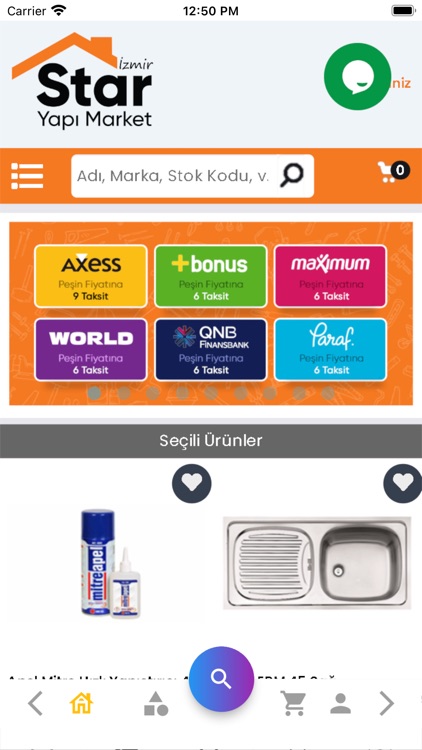Open the hamburger category menu icon
Screen dimensions: 422x750
27,176
